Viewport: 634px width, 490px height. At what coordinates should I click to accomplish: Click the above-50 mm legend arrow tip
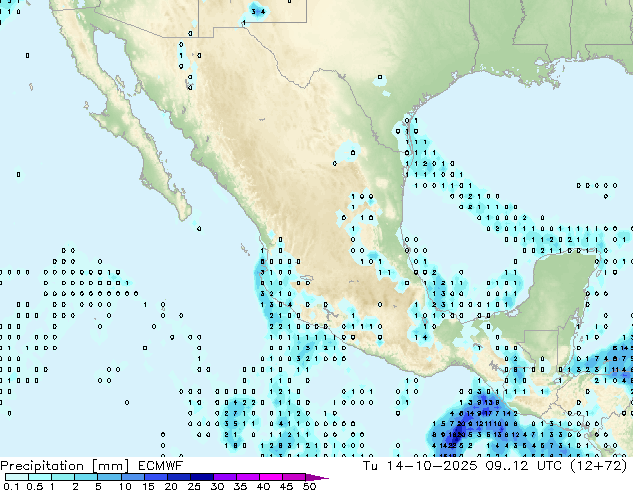pos(317,477)
